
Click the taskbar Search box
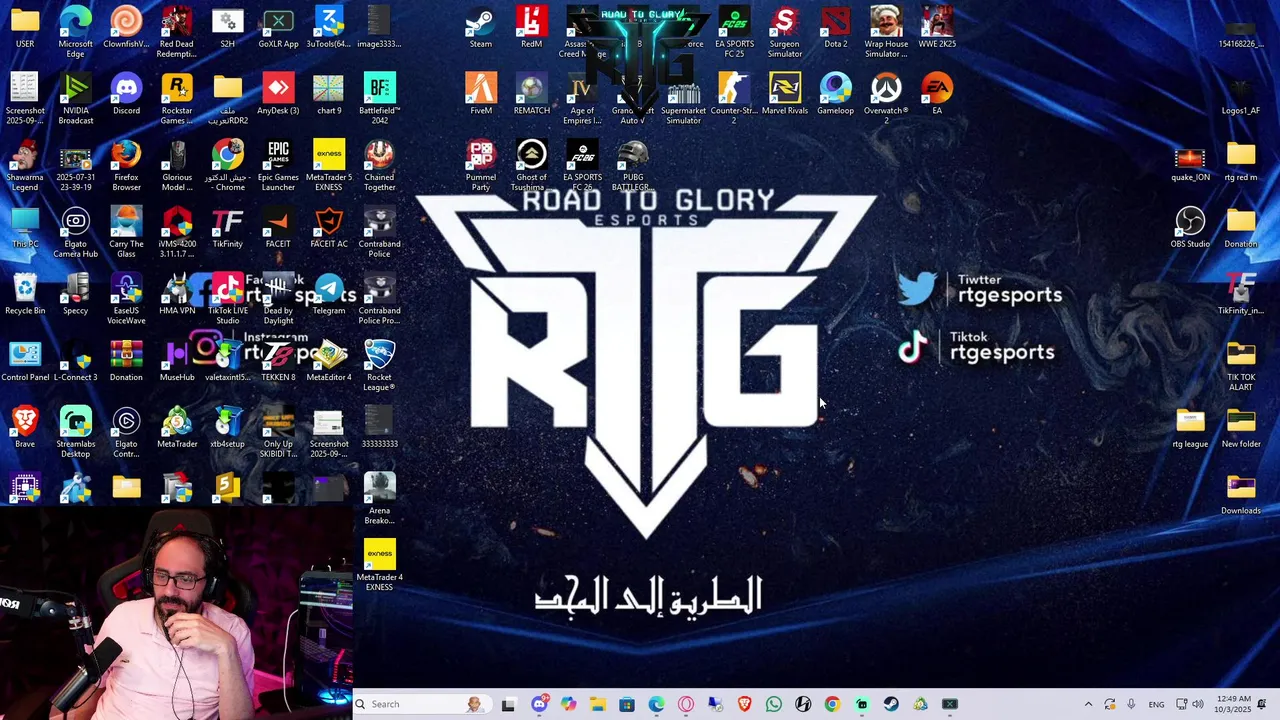425,704
